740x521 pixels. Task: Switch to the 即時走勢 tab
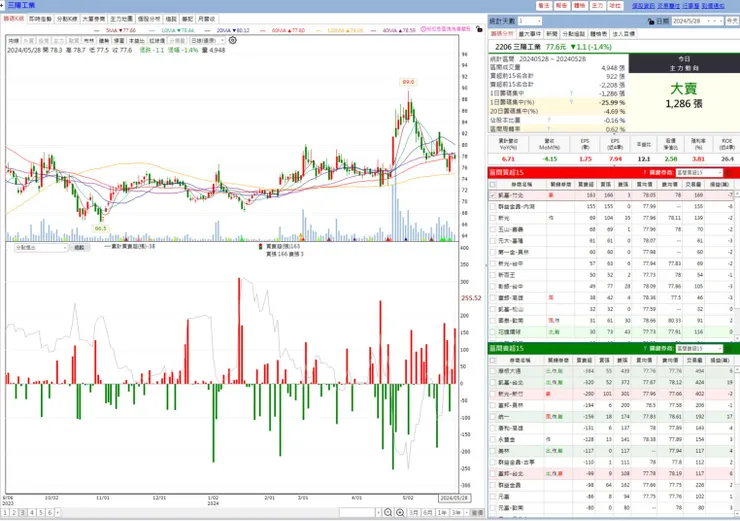coord(40,19)
